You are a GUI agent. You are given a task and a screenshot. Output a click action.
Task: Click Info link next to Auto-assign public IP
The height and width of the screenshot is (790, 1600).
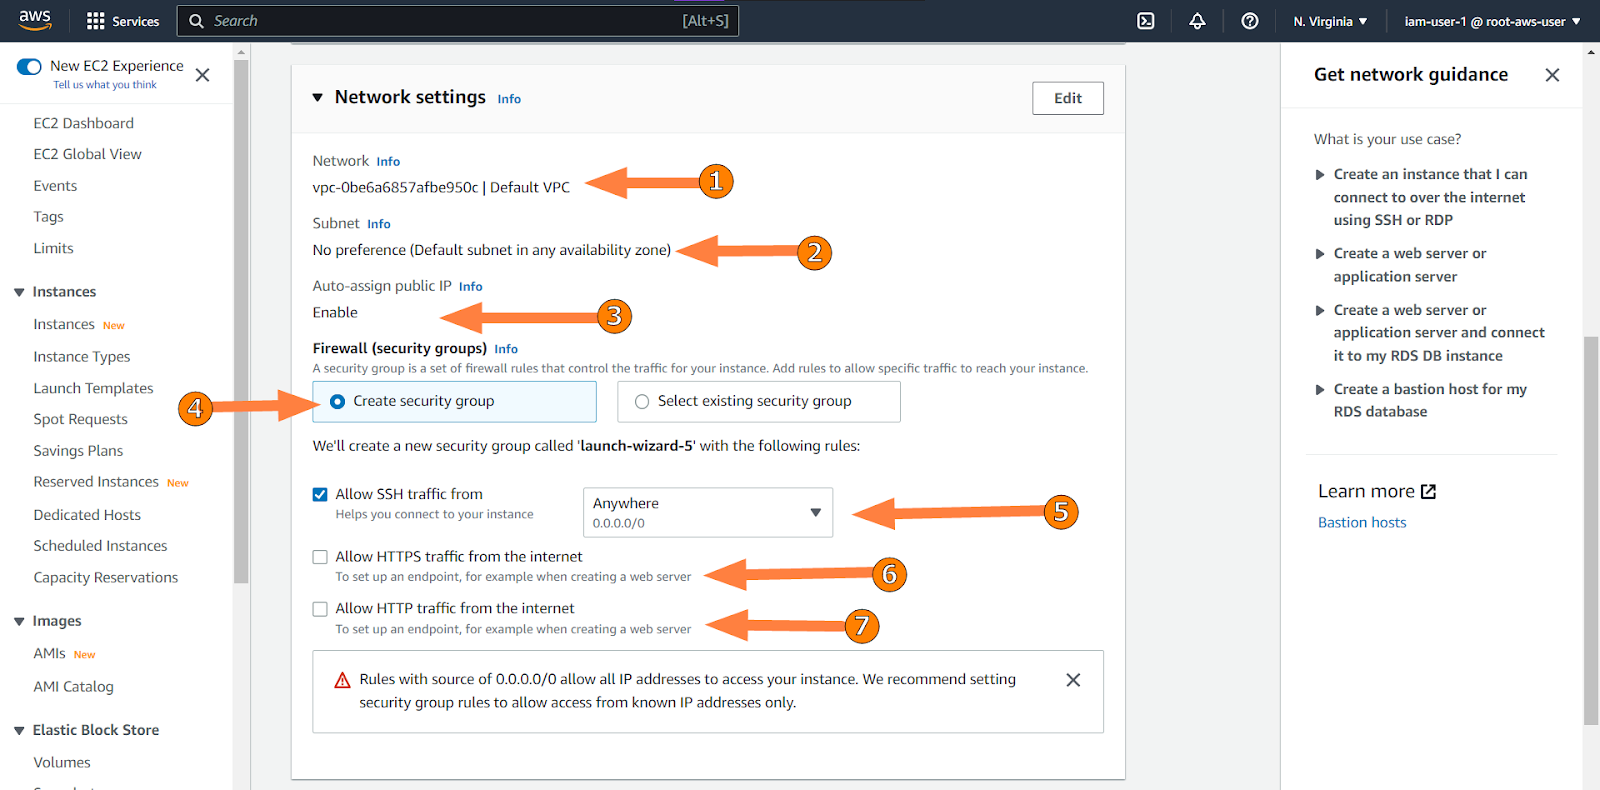pos(471,287)
